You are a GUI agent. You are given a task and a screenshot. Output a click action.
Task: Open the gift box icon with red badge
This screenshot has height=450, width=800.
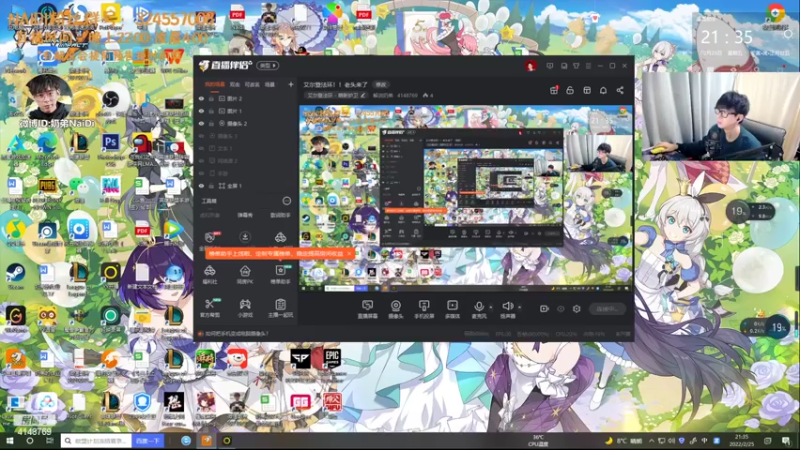554,90
